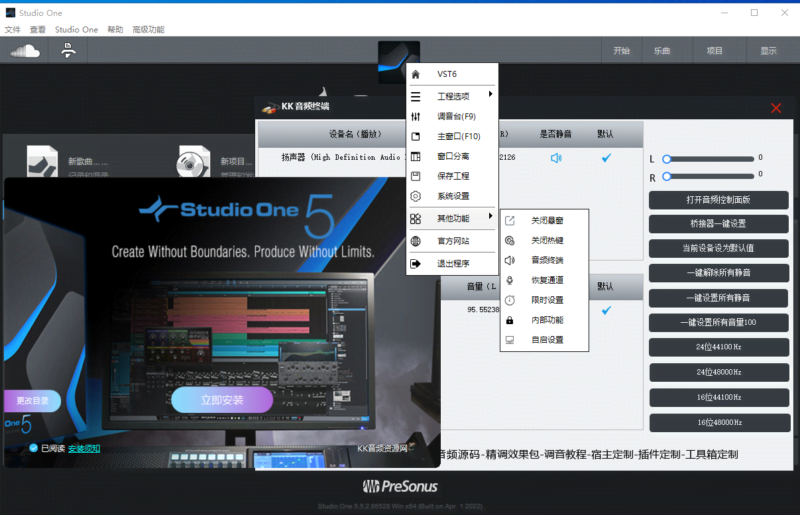Toggle the default checkmark in playback device row
This screenshot has height=515, width=800.
point(606,158)
